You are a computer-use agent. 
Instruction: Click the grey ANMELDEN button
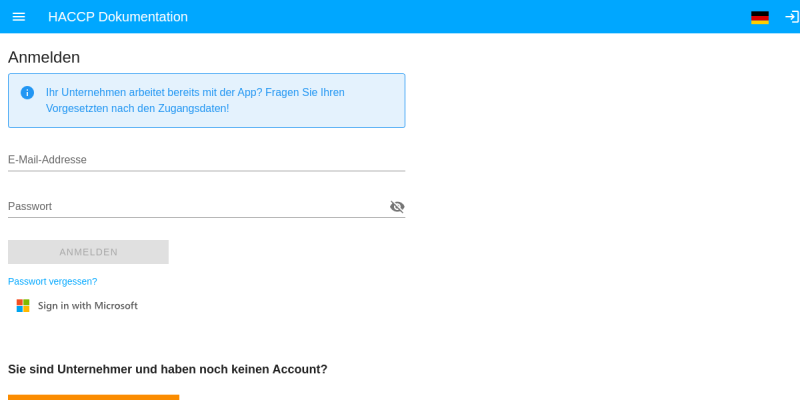88,252
